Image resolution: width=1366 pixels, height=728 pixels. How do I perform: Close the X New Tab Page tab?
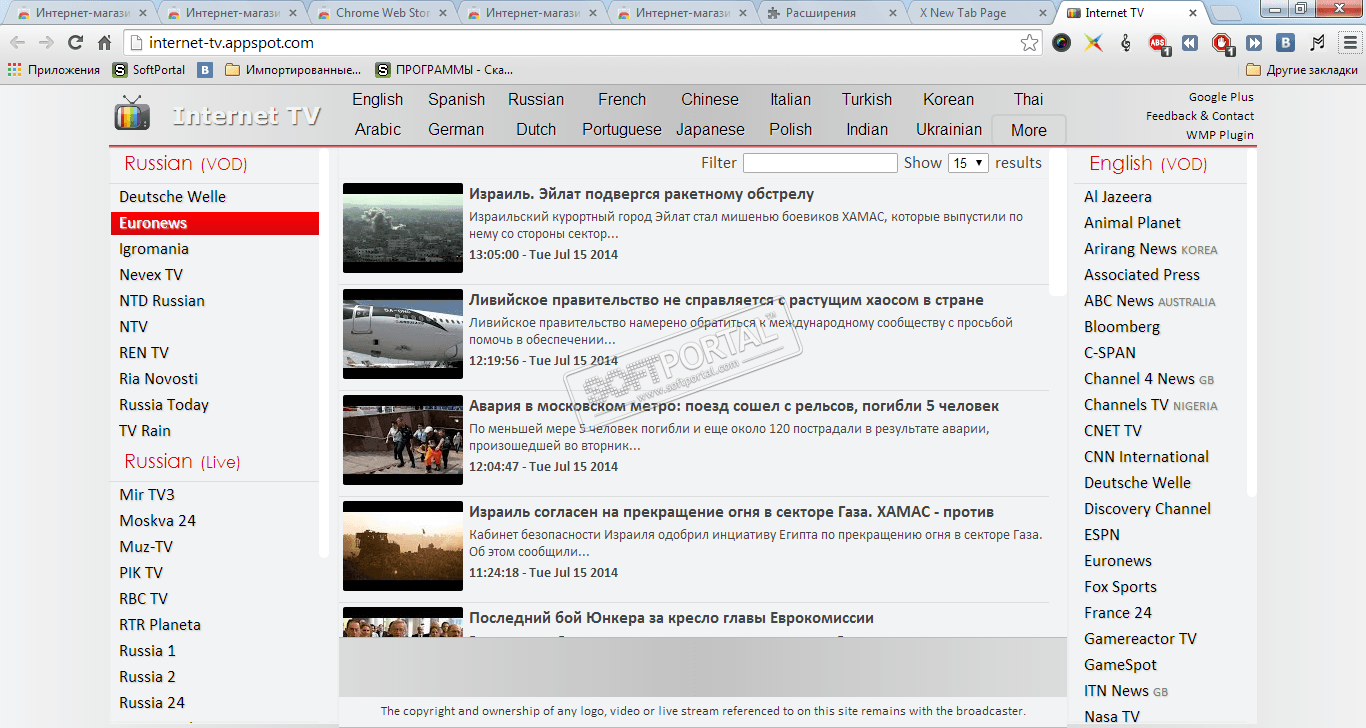(x=1042, y=13)
